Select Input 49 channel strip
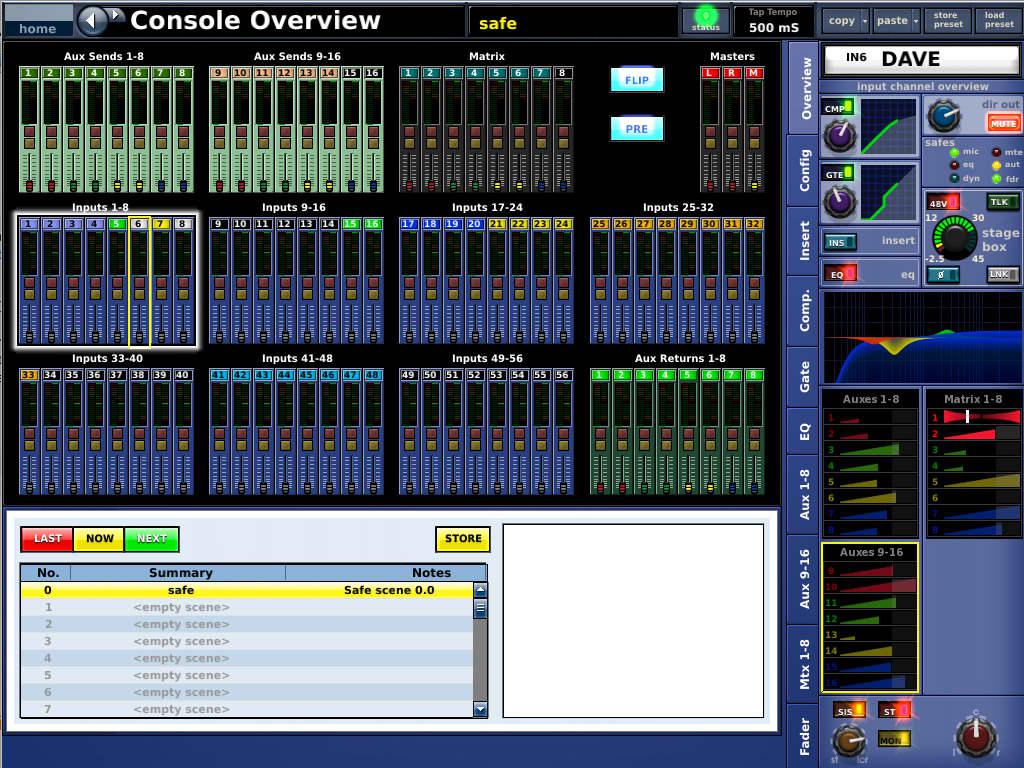 [x=409, y=431]
